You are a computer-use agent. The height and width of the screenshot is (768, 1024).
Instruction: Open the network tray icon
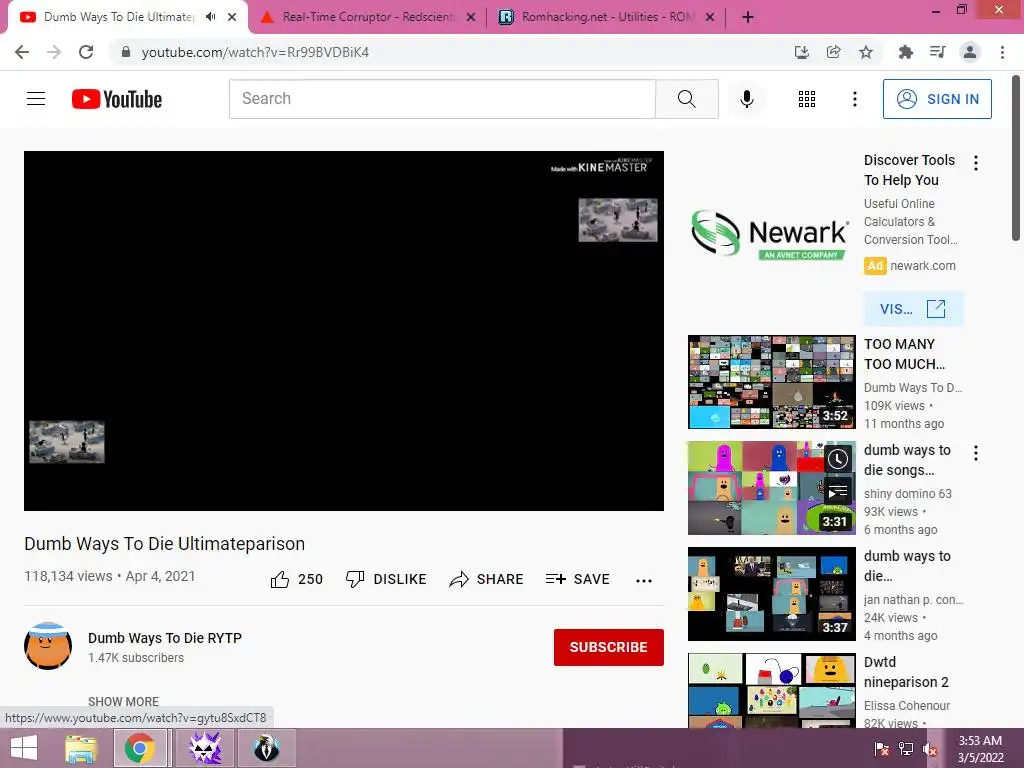[x=906, y=749]
